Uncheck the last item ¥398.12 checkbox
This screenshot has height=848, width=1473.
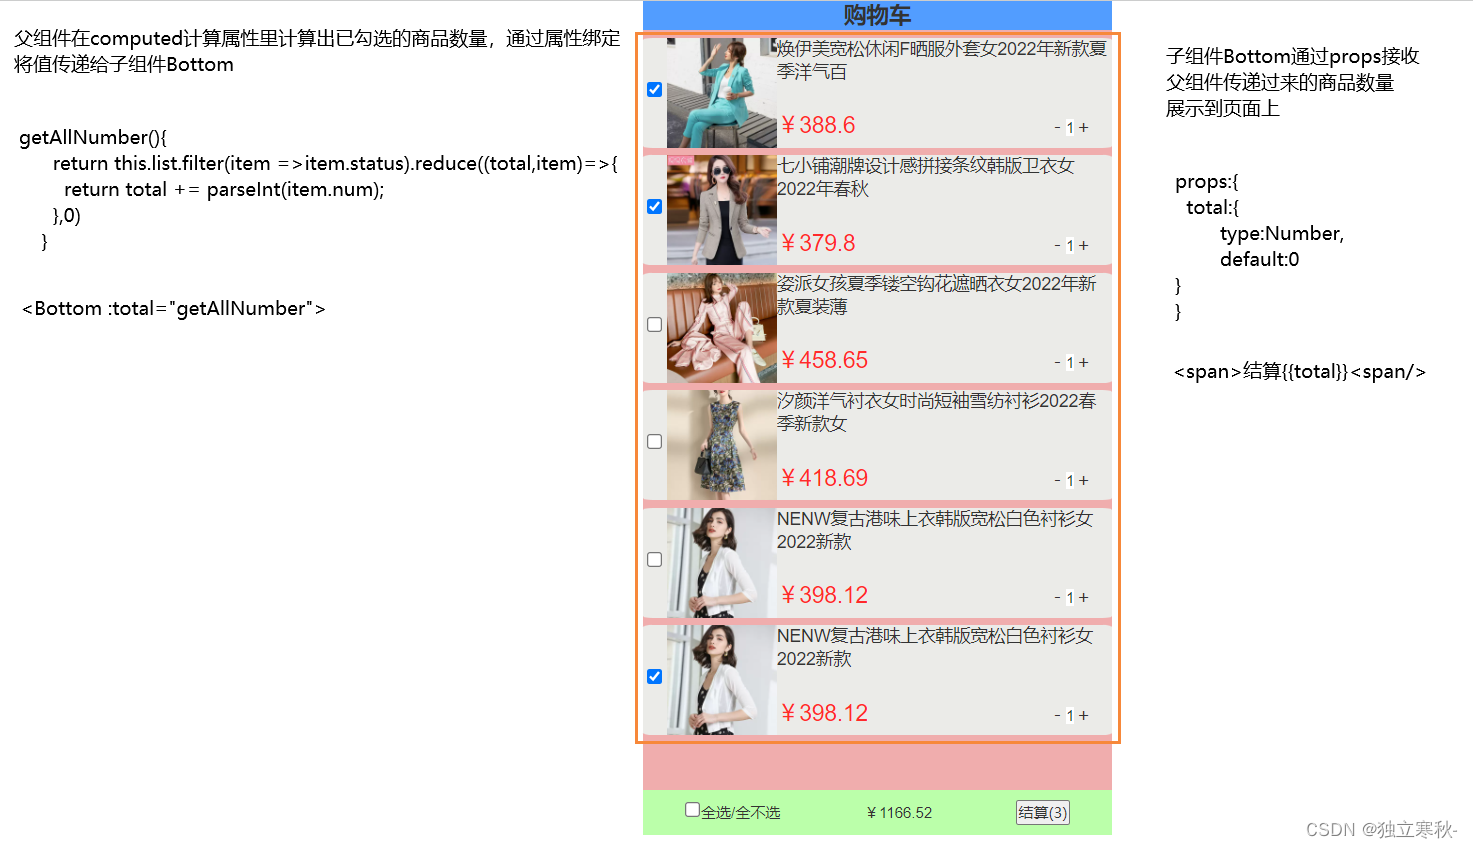[x=655, y=677]
